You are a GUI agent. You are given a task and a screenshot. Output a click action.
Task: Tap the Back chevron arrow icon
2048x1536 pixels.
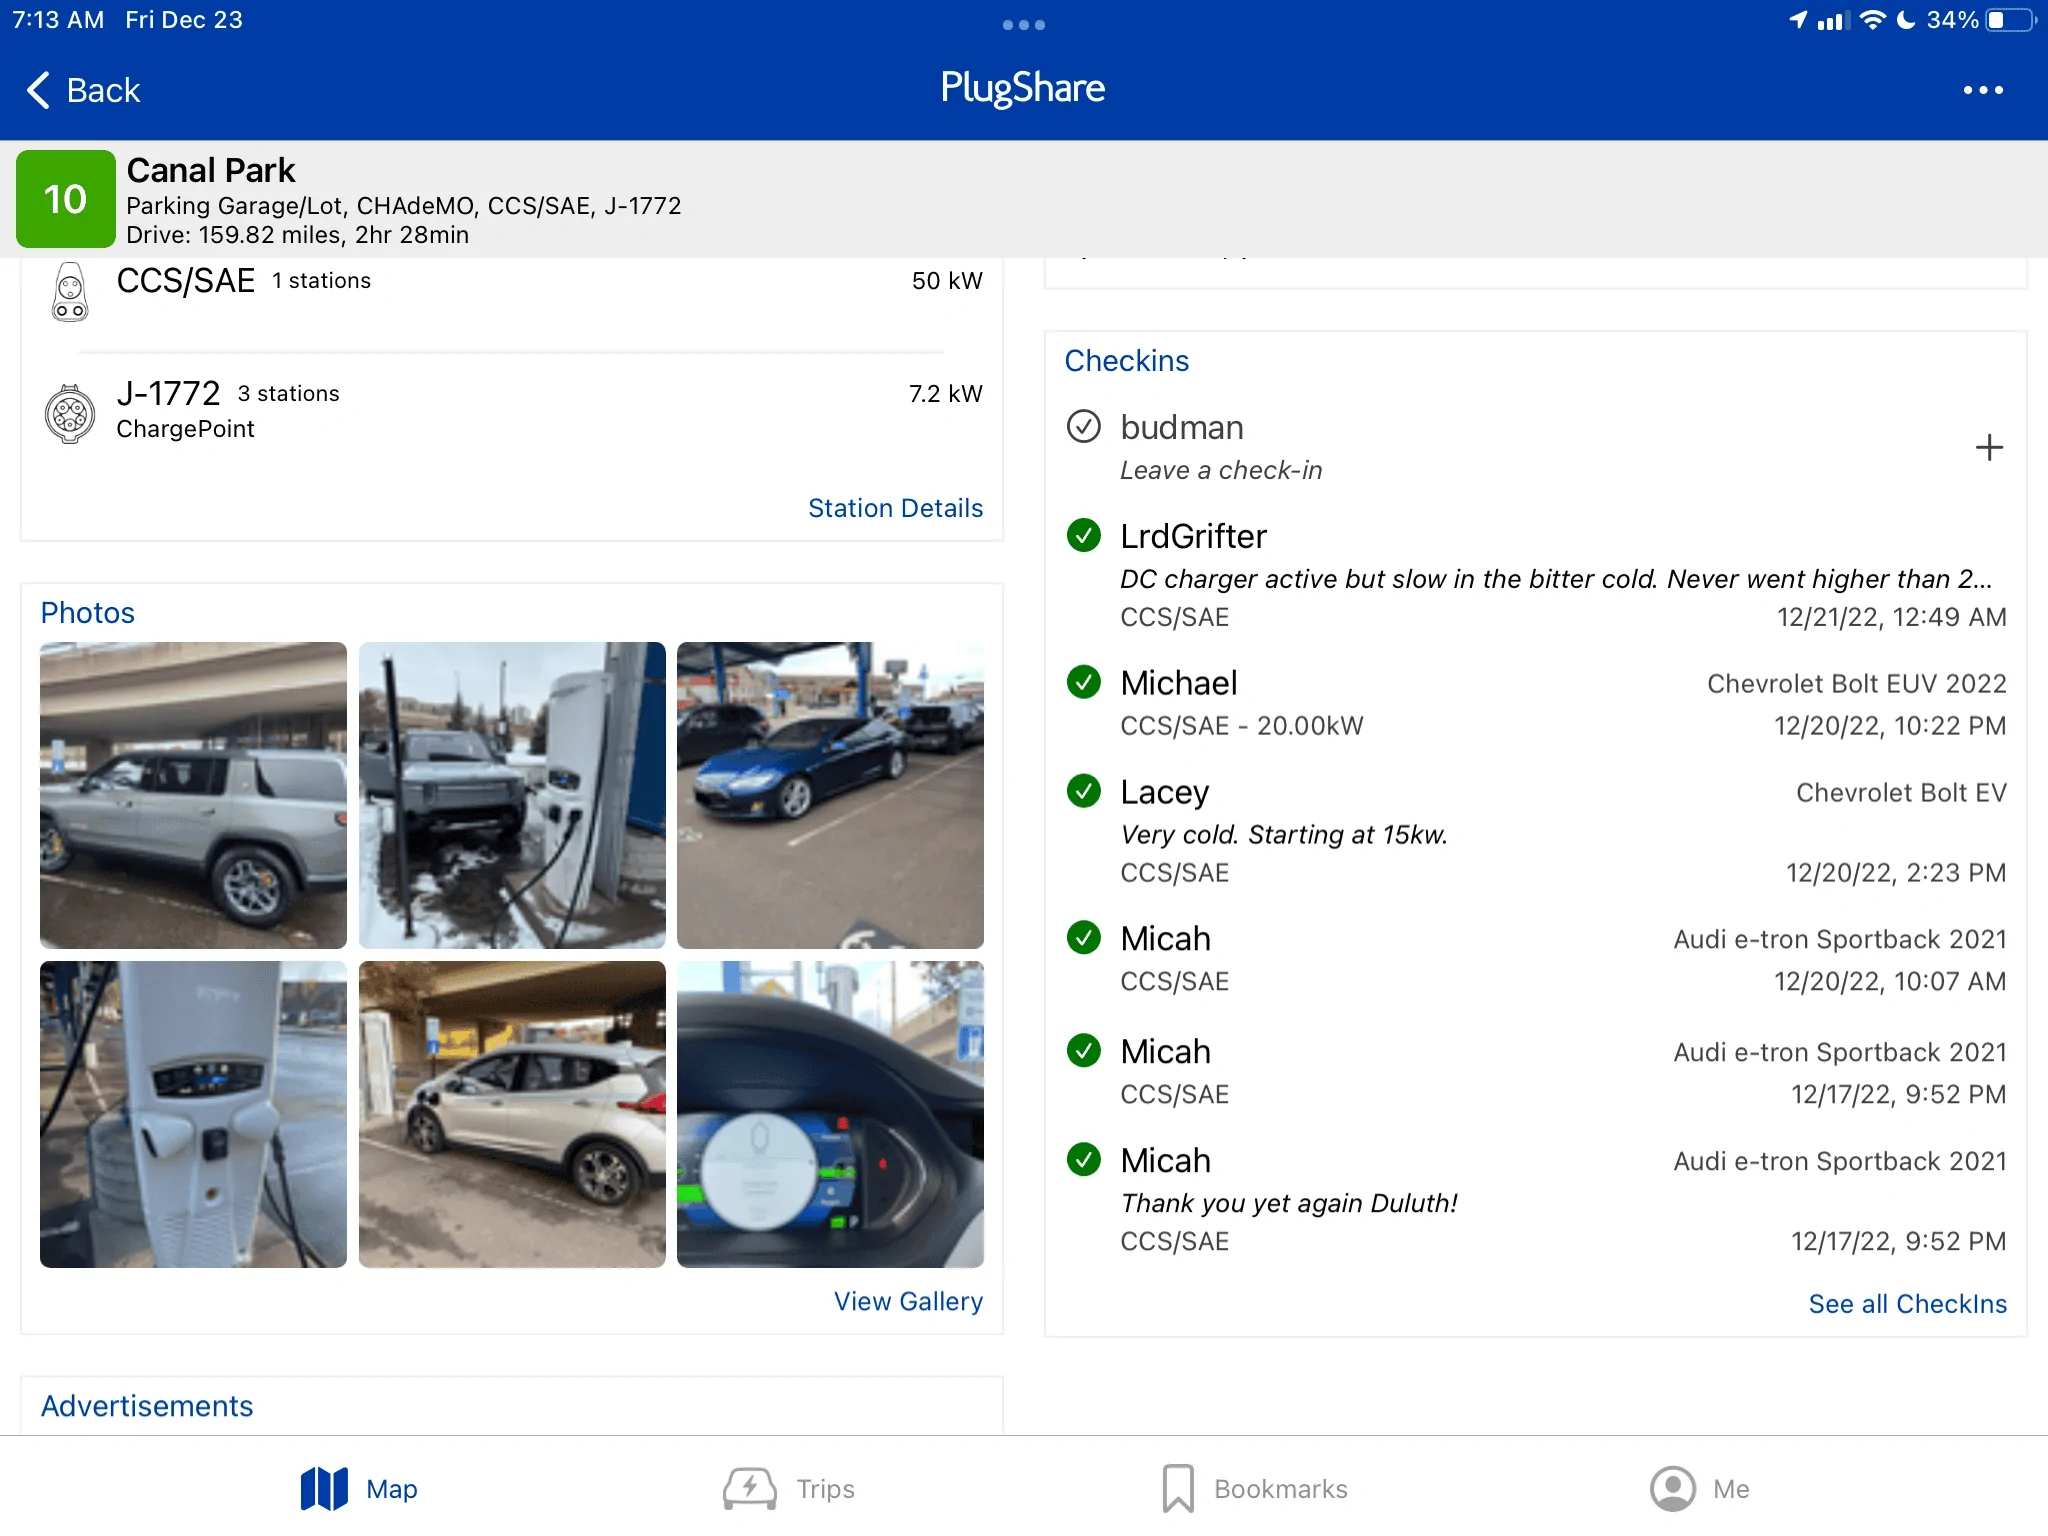(x=38, y=90)
